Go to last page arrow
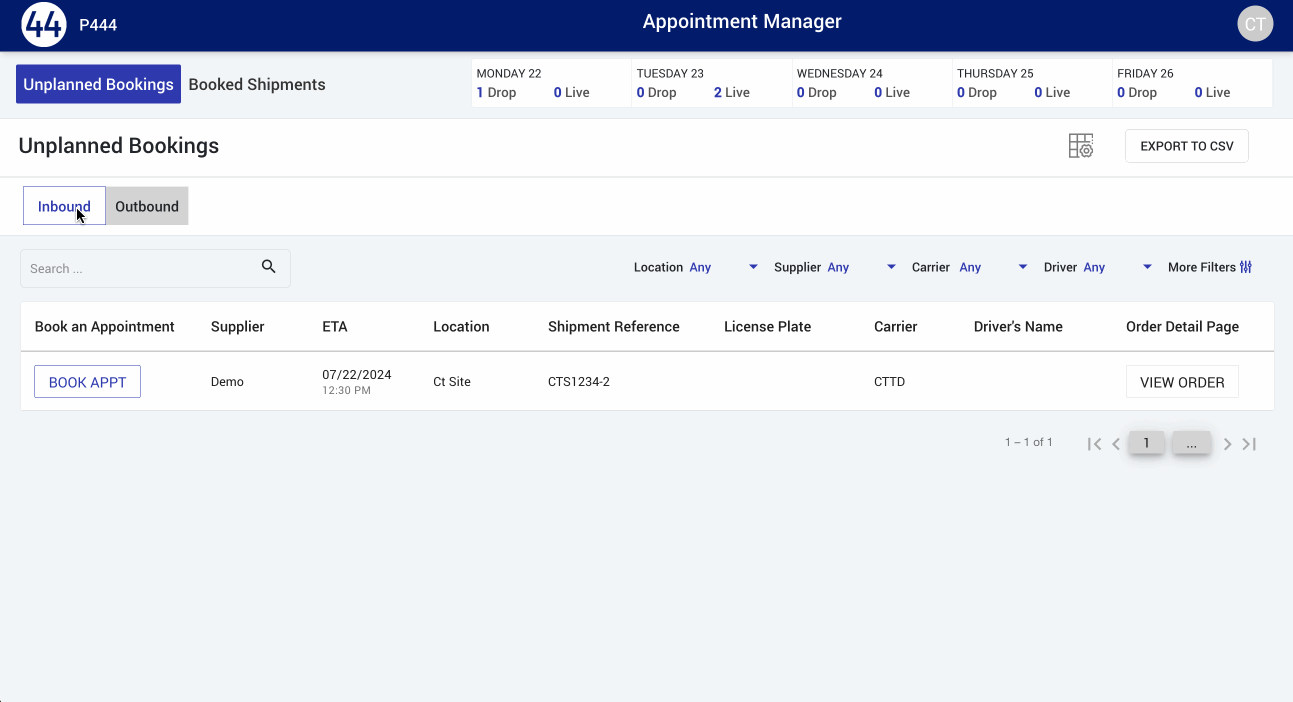Viewport: 1293px width, 702px height. (1249, 444)
